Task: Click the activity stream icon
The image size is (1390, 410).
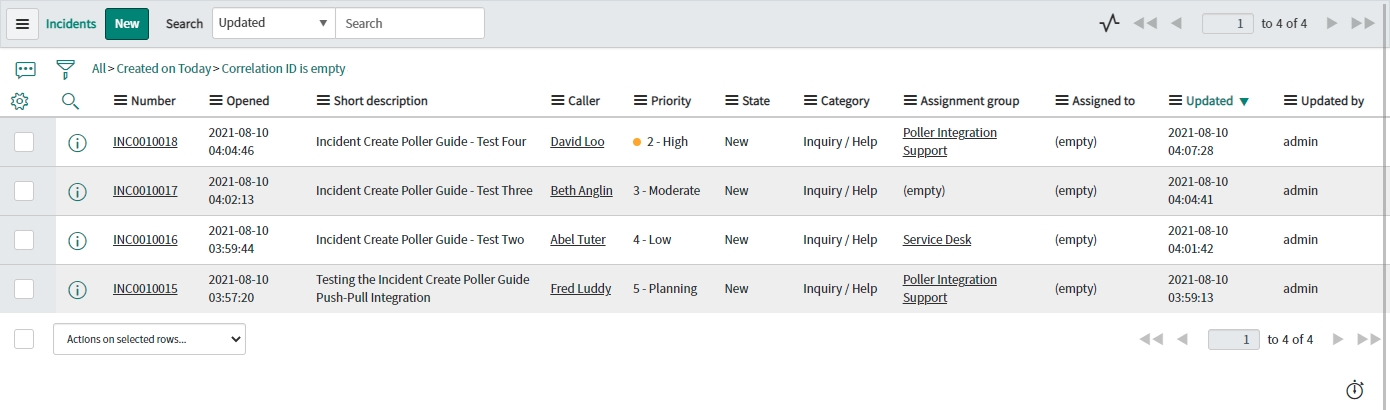Action: coord(1108,24)
